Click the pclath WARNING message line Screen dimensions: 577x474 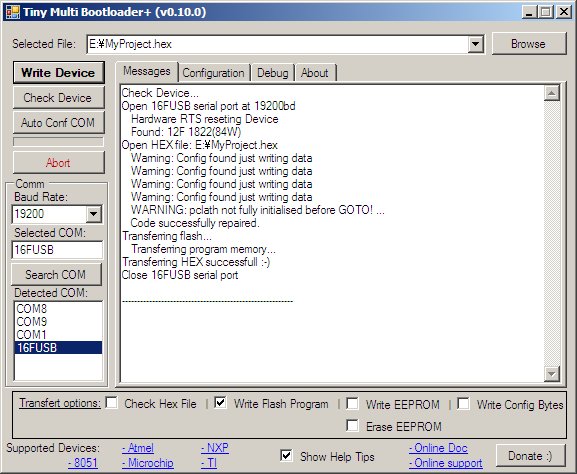pos(258,210)
